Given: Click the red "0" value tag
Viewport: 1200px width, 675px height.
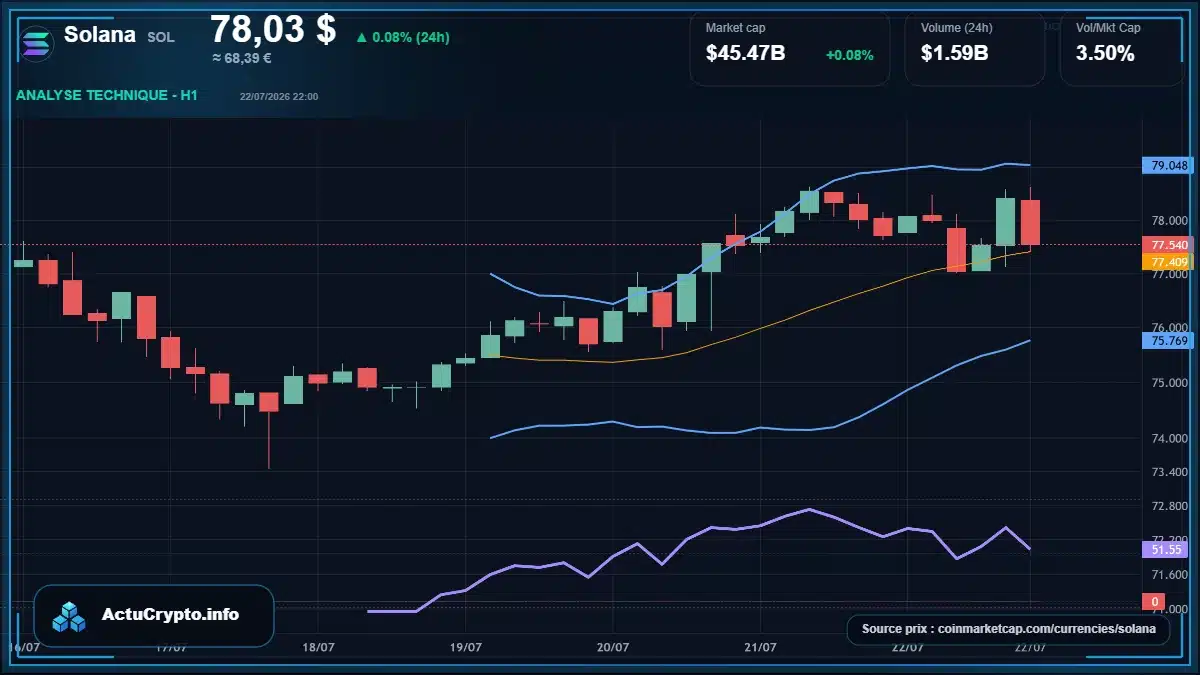Looking at the screenshot, I should click(1154, 602).
